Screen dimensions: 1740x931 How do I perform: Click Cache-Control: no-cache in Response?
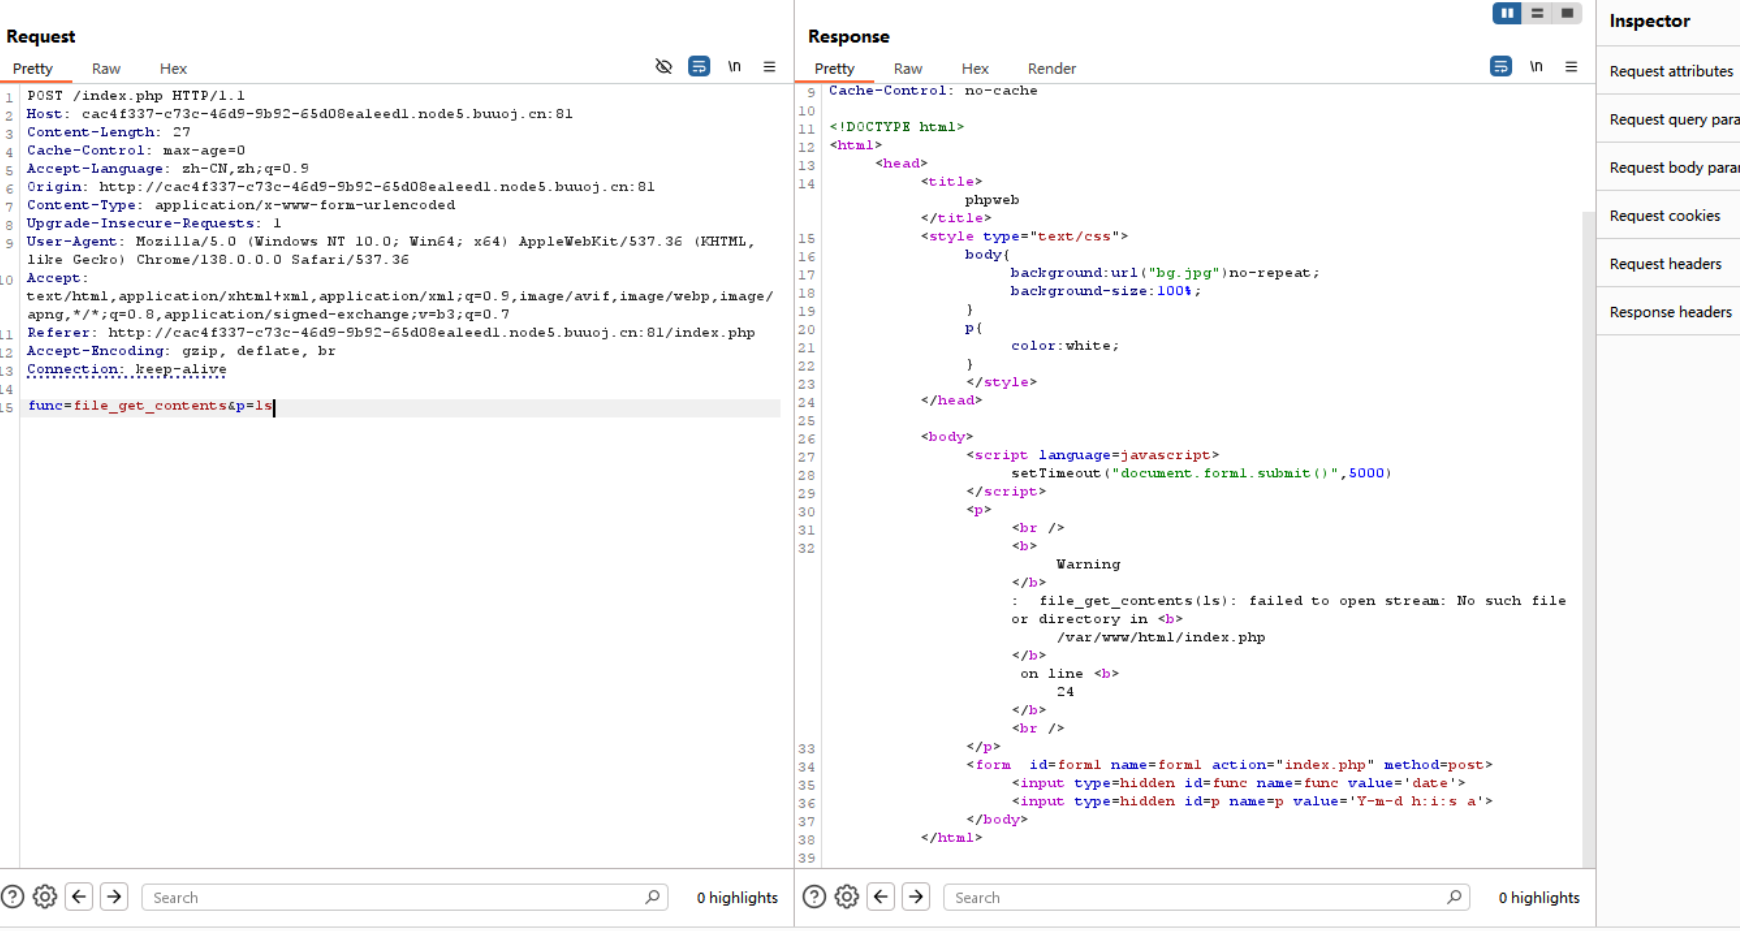pos(933,91)
